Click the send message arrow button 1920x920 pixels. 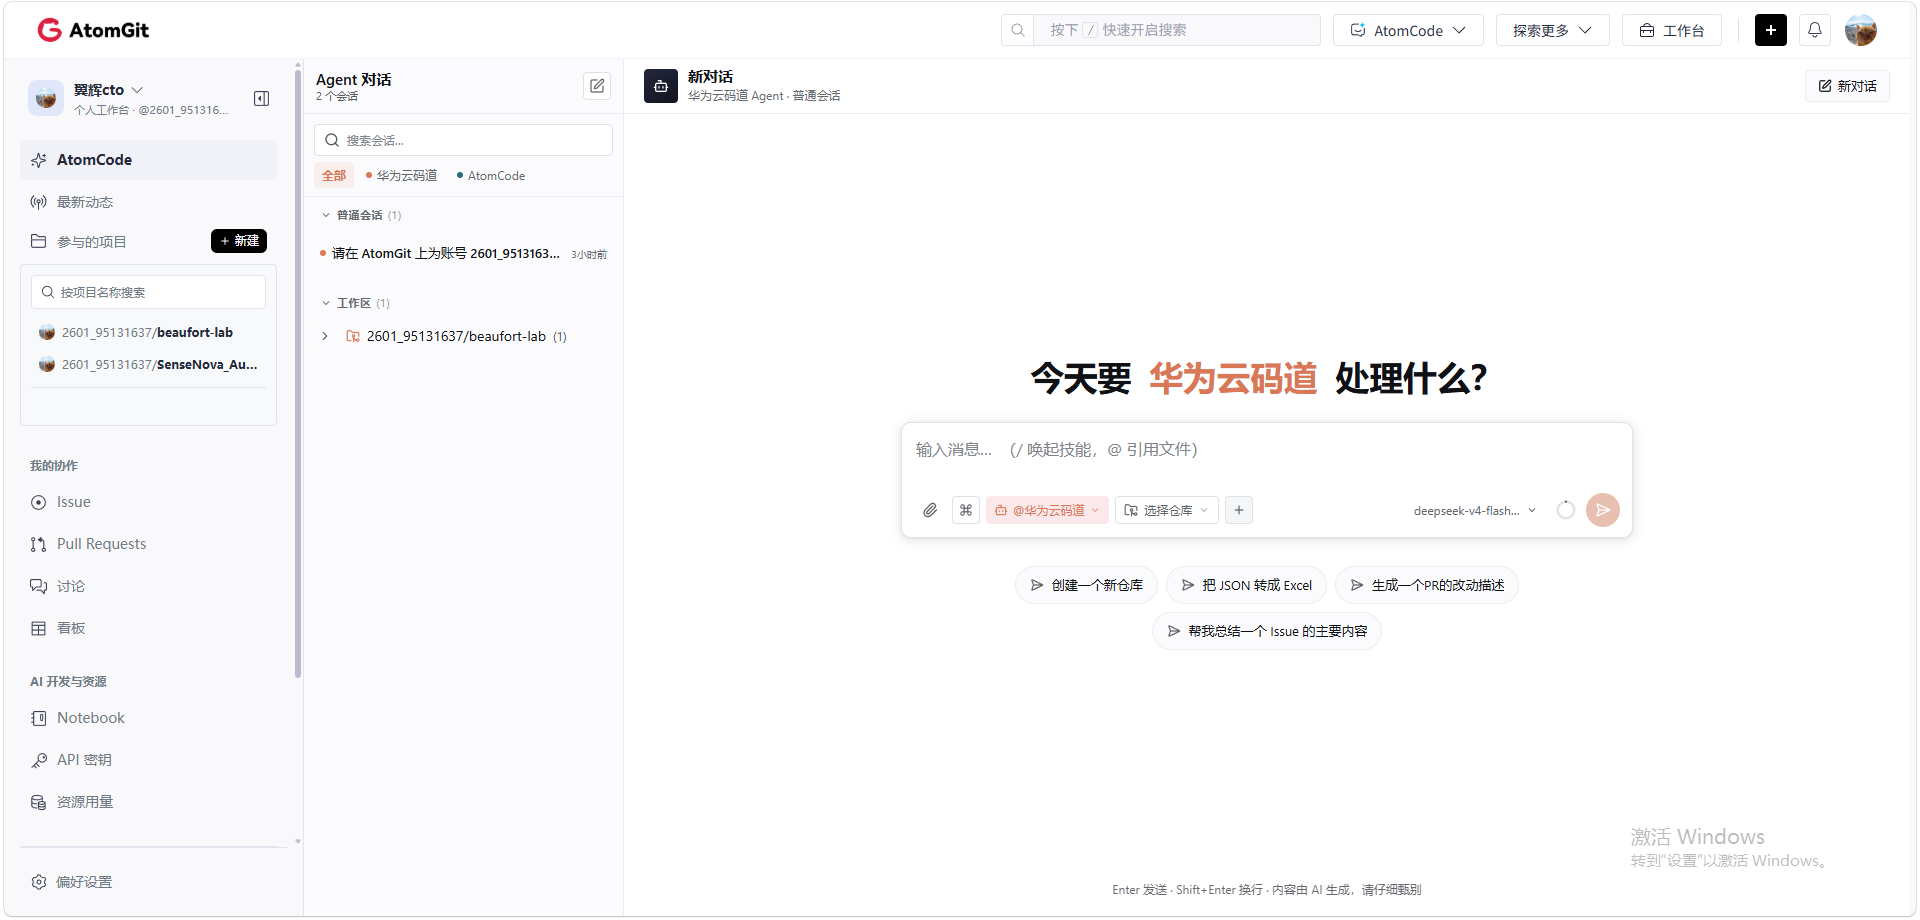point(1603,510)
